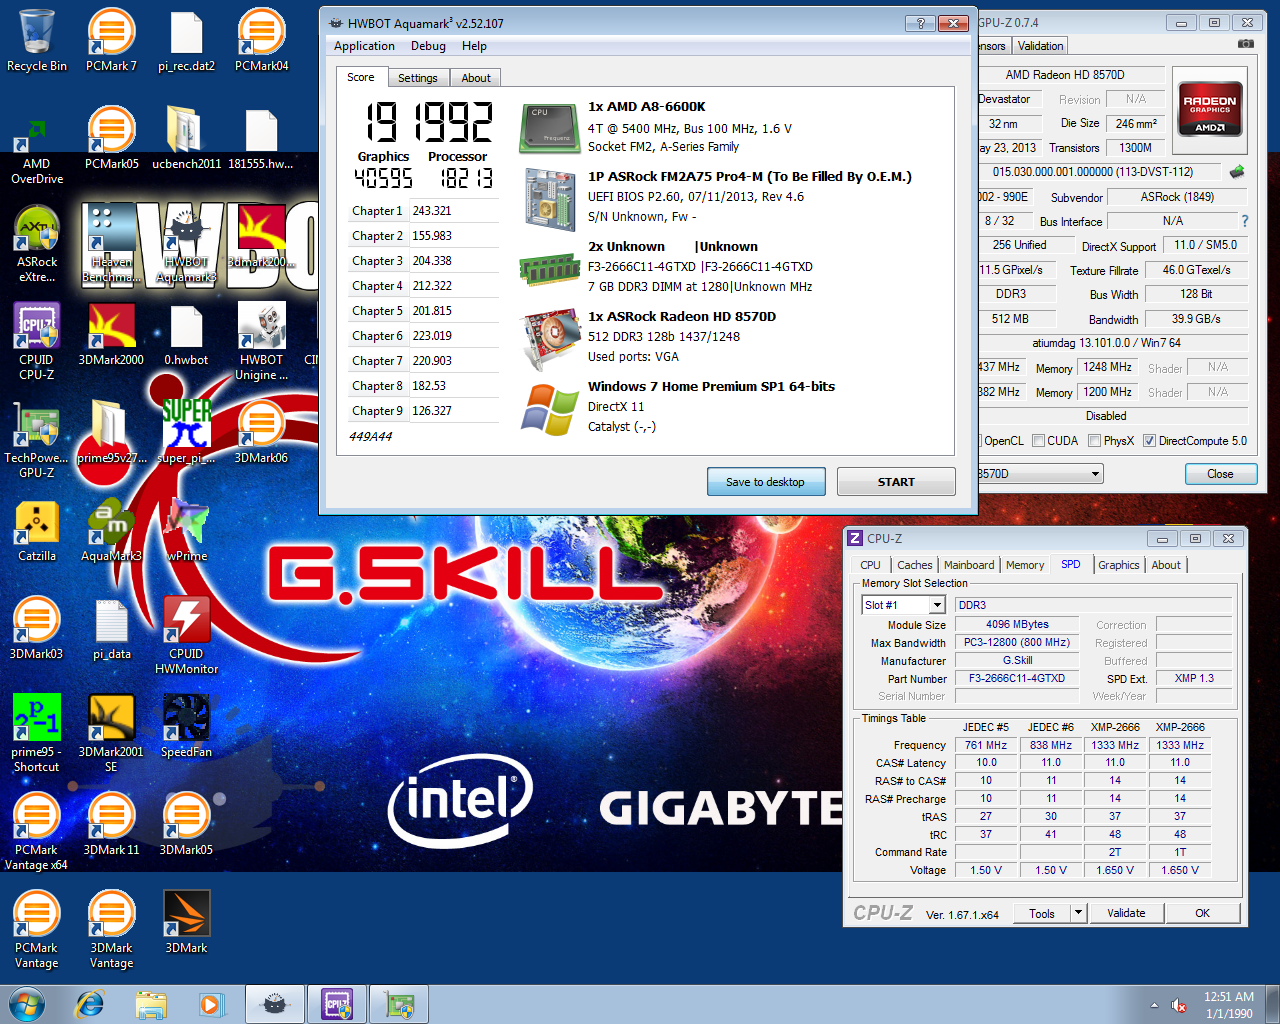1280x1024 pixels.
Task: Click the Save to desktop button
Action: tap(765, 482)
